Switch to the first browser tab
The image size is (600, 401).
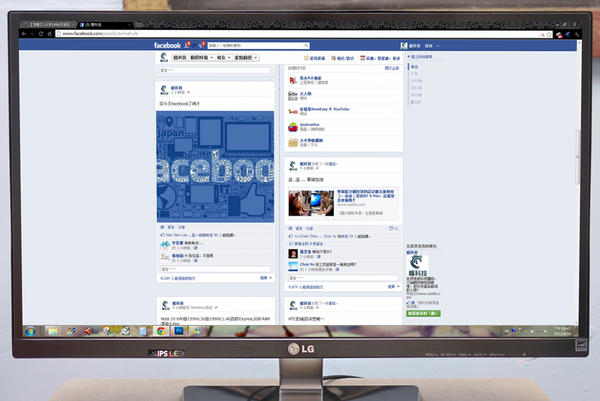[48, 24]
